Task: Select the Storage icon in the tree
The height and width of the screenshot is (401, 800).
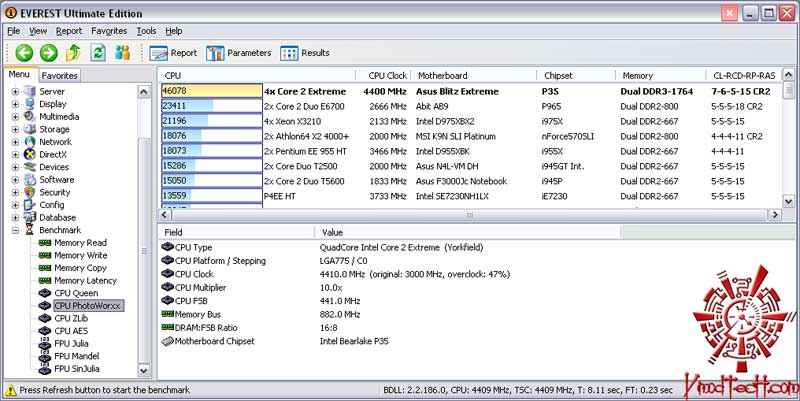Action: (x=30, y=129)
